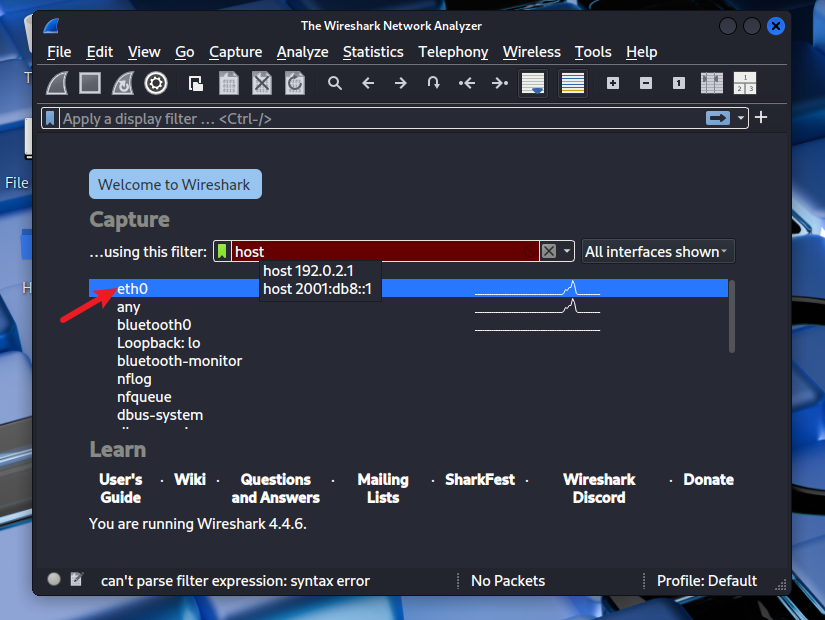Reload this capture file icon
This screenshot has height=620, width=825.
point(295,83)
